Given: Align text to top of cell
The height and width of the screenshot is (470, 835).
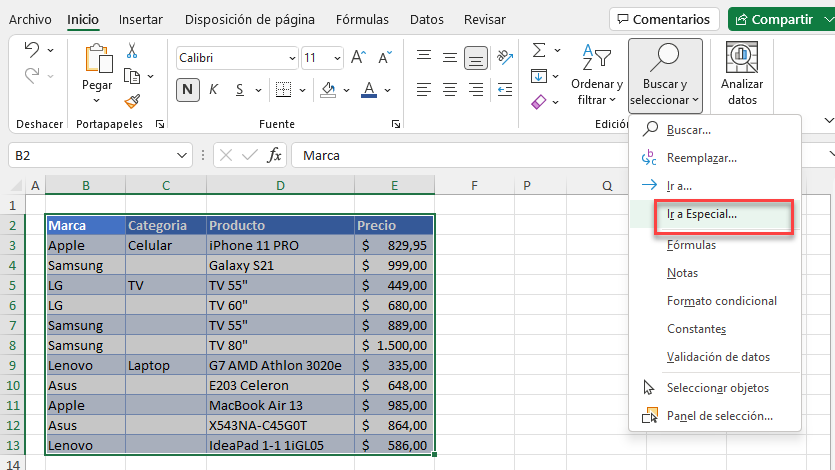Looking at the screenshot, I should (424, 56).
